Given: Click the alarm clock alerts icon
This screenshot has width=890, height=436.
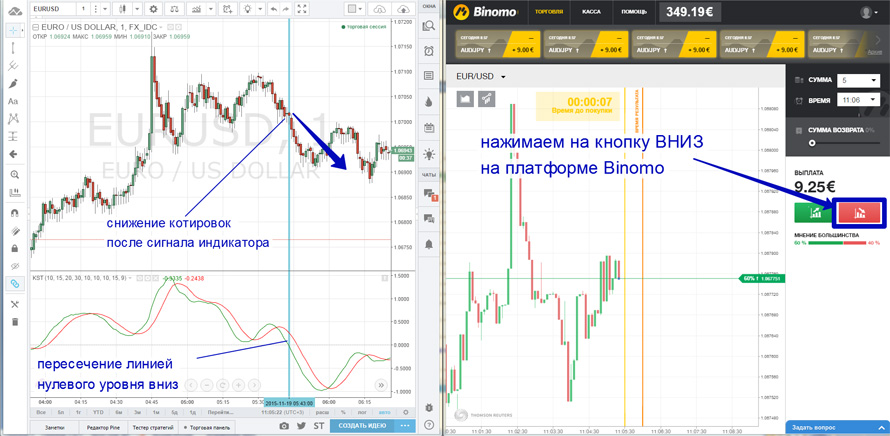Looking at the screenshot, I should point(429,51).
